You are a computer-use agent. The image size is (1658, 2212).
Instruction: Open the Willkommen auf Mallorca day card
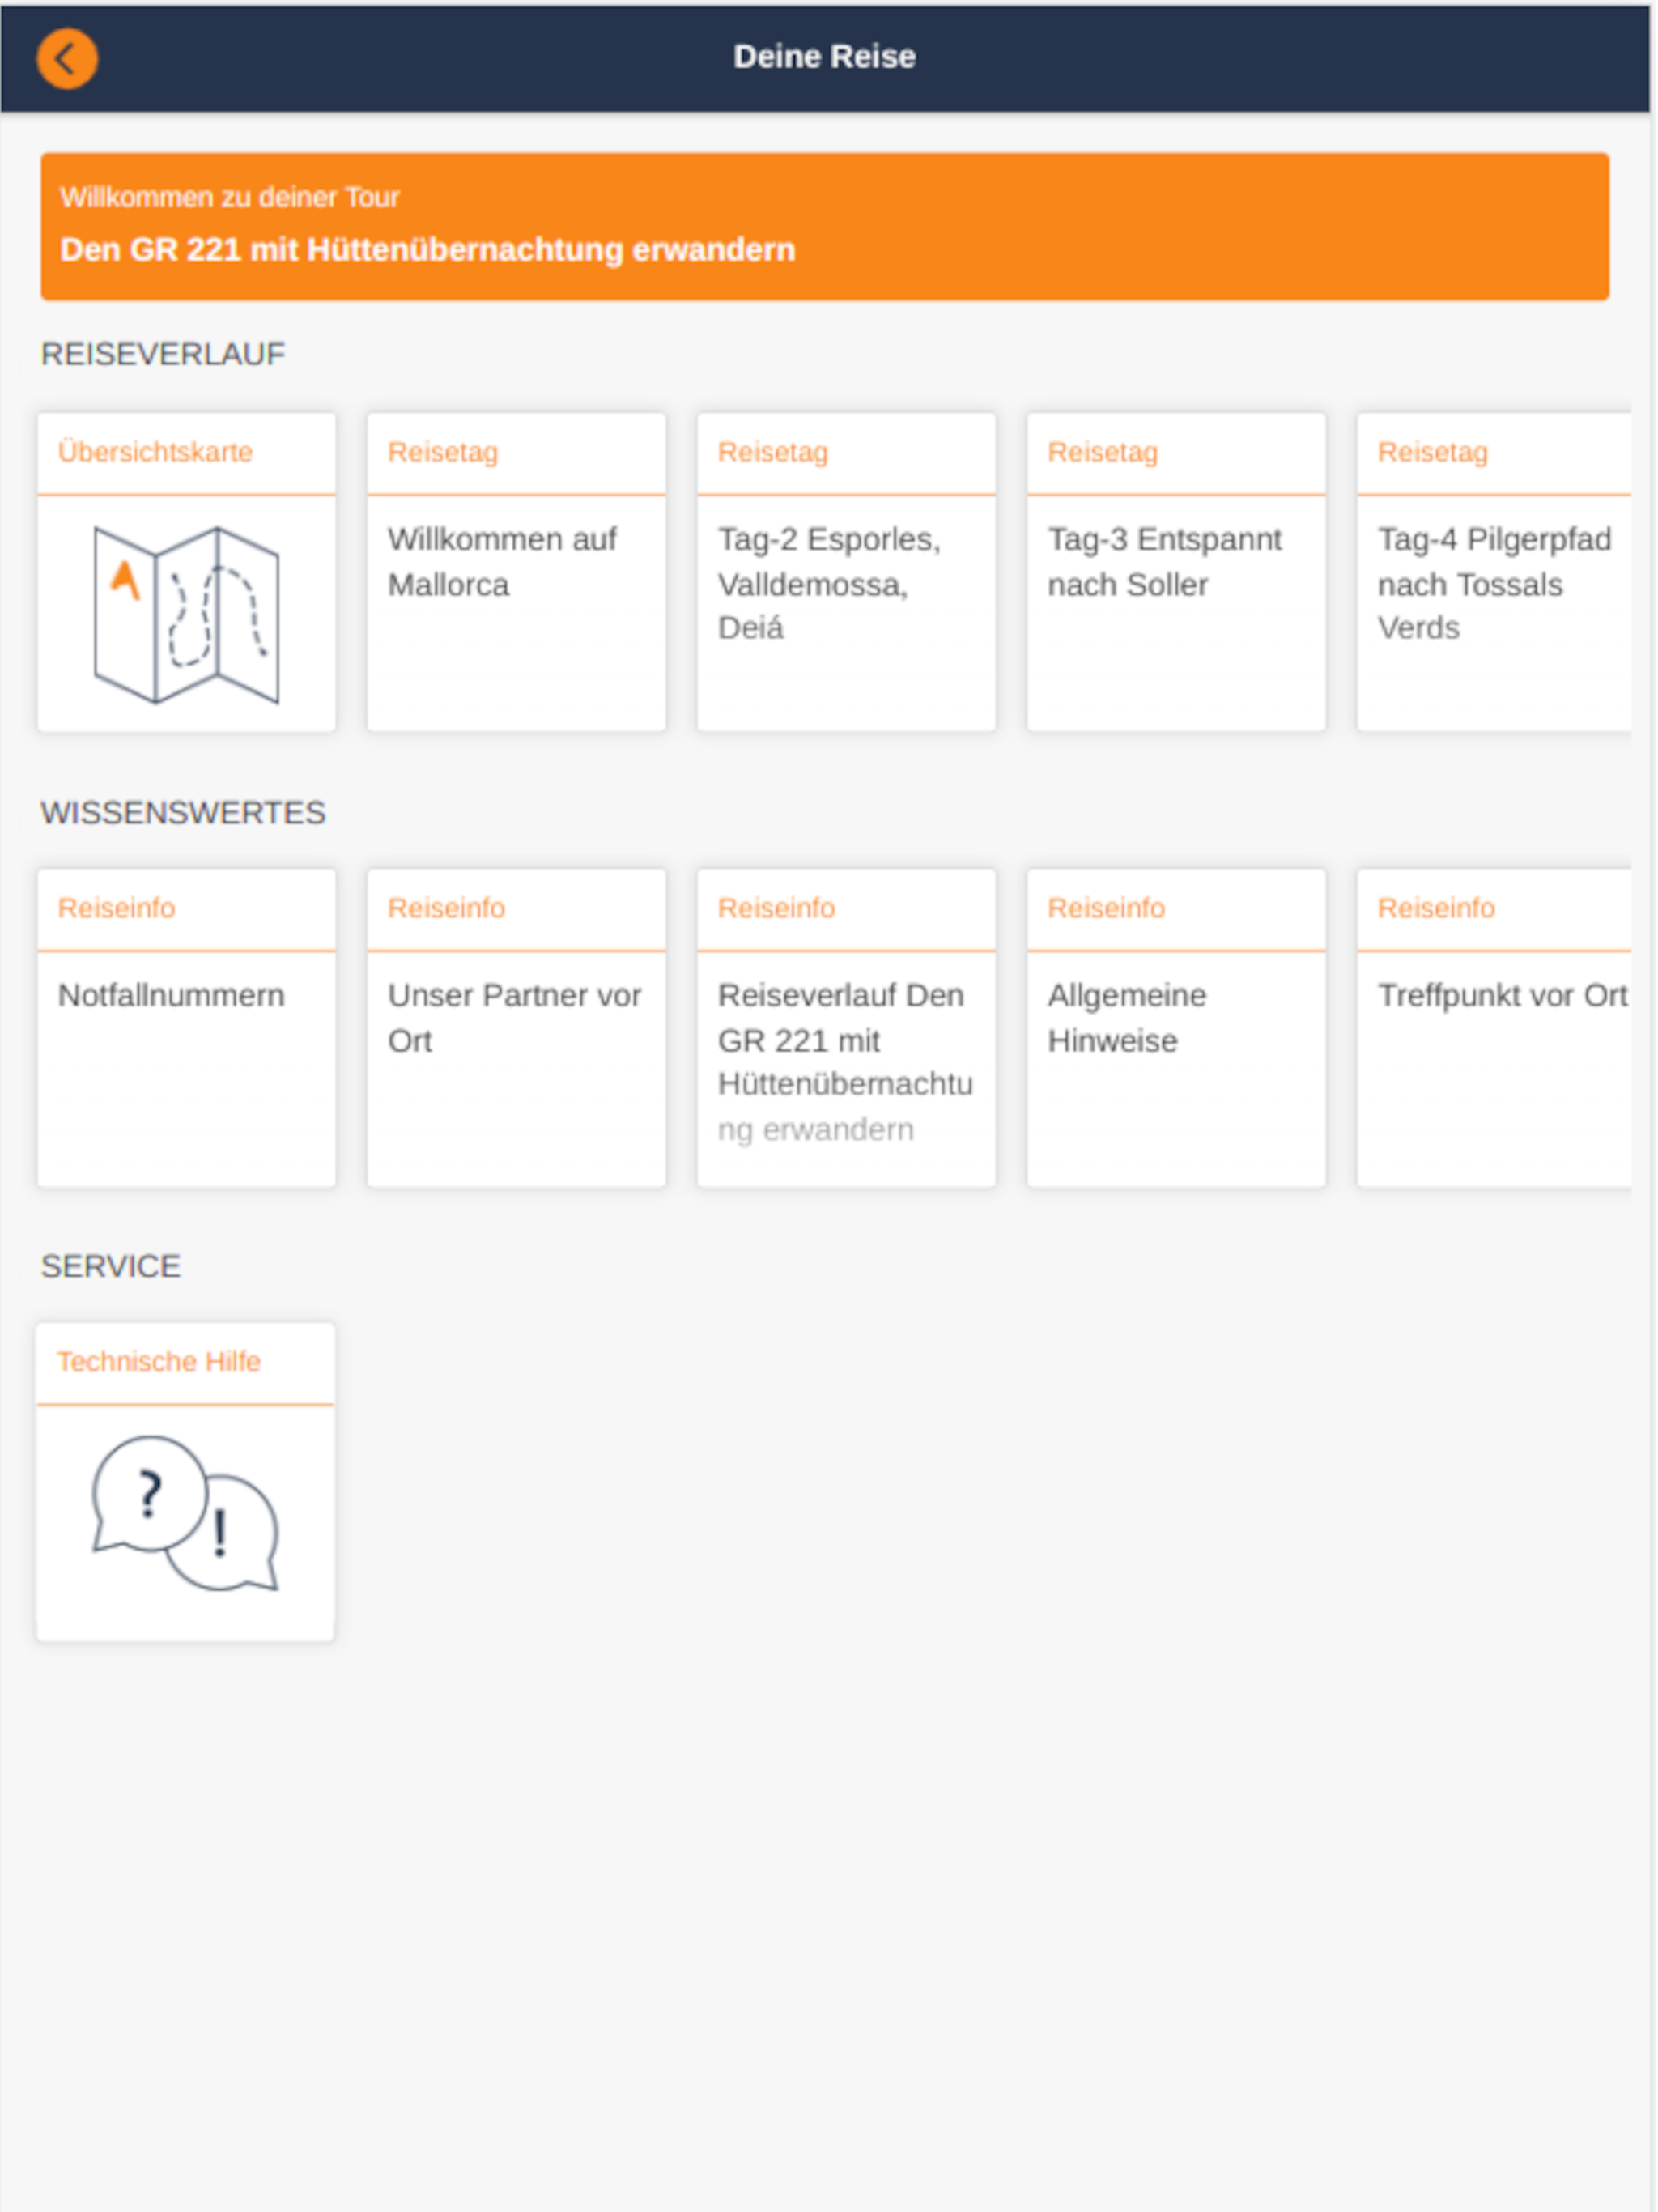pos(517,572)
